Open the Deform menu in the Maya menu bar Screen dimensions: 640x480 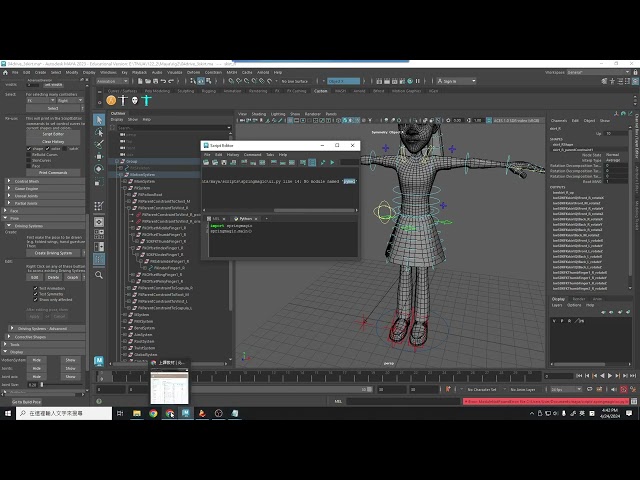click(x=193, y=72)
